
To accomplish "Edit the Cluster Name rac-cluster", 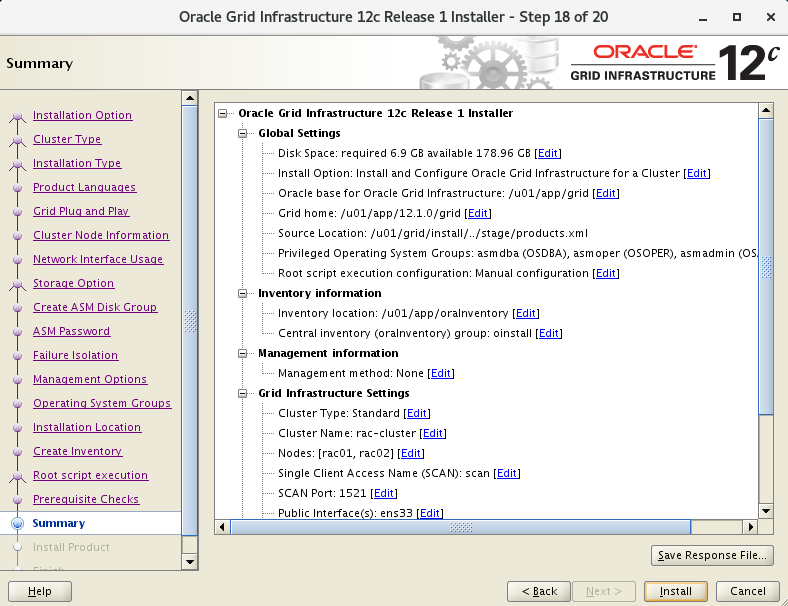I will coord(432,433).
